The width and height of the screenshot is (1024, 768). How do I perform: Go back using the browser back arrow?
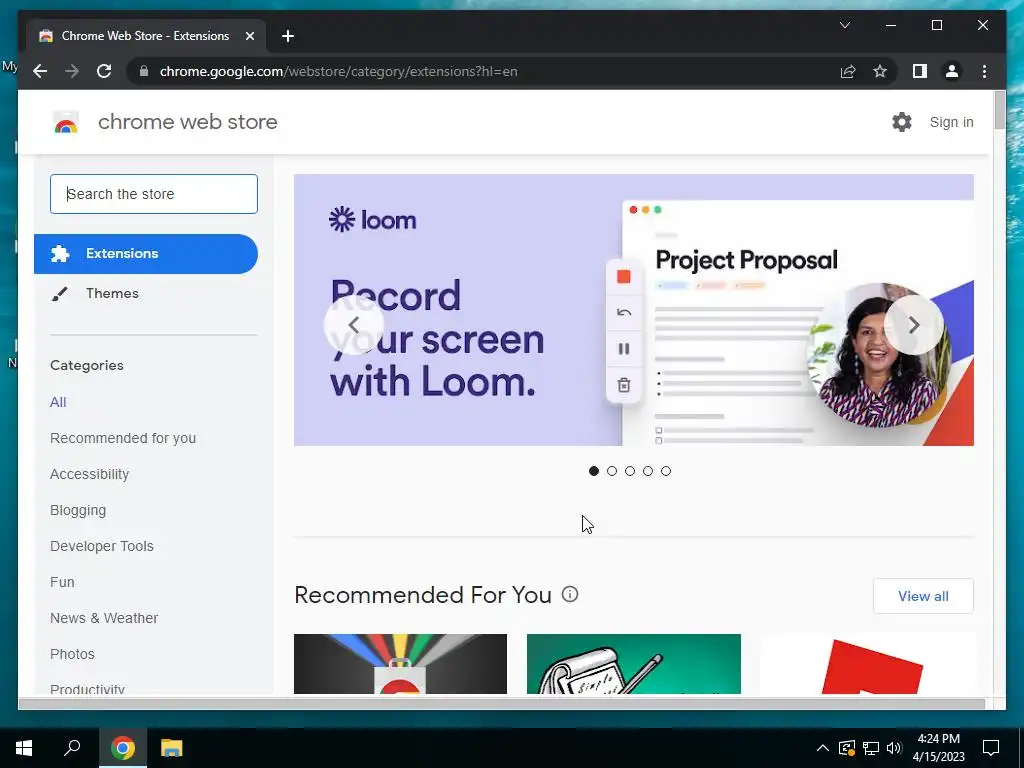pos(40,71)
